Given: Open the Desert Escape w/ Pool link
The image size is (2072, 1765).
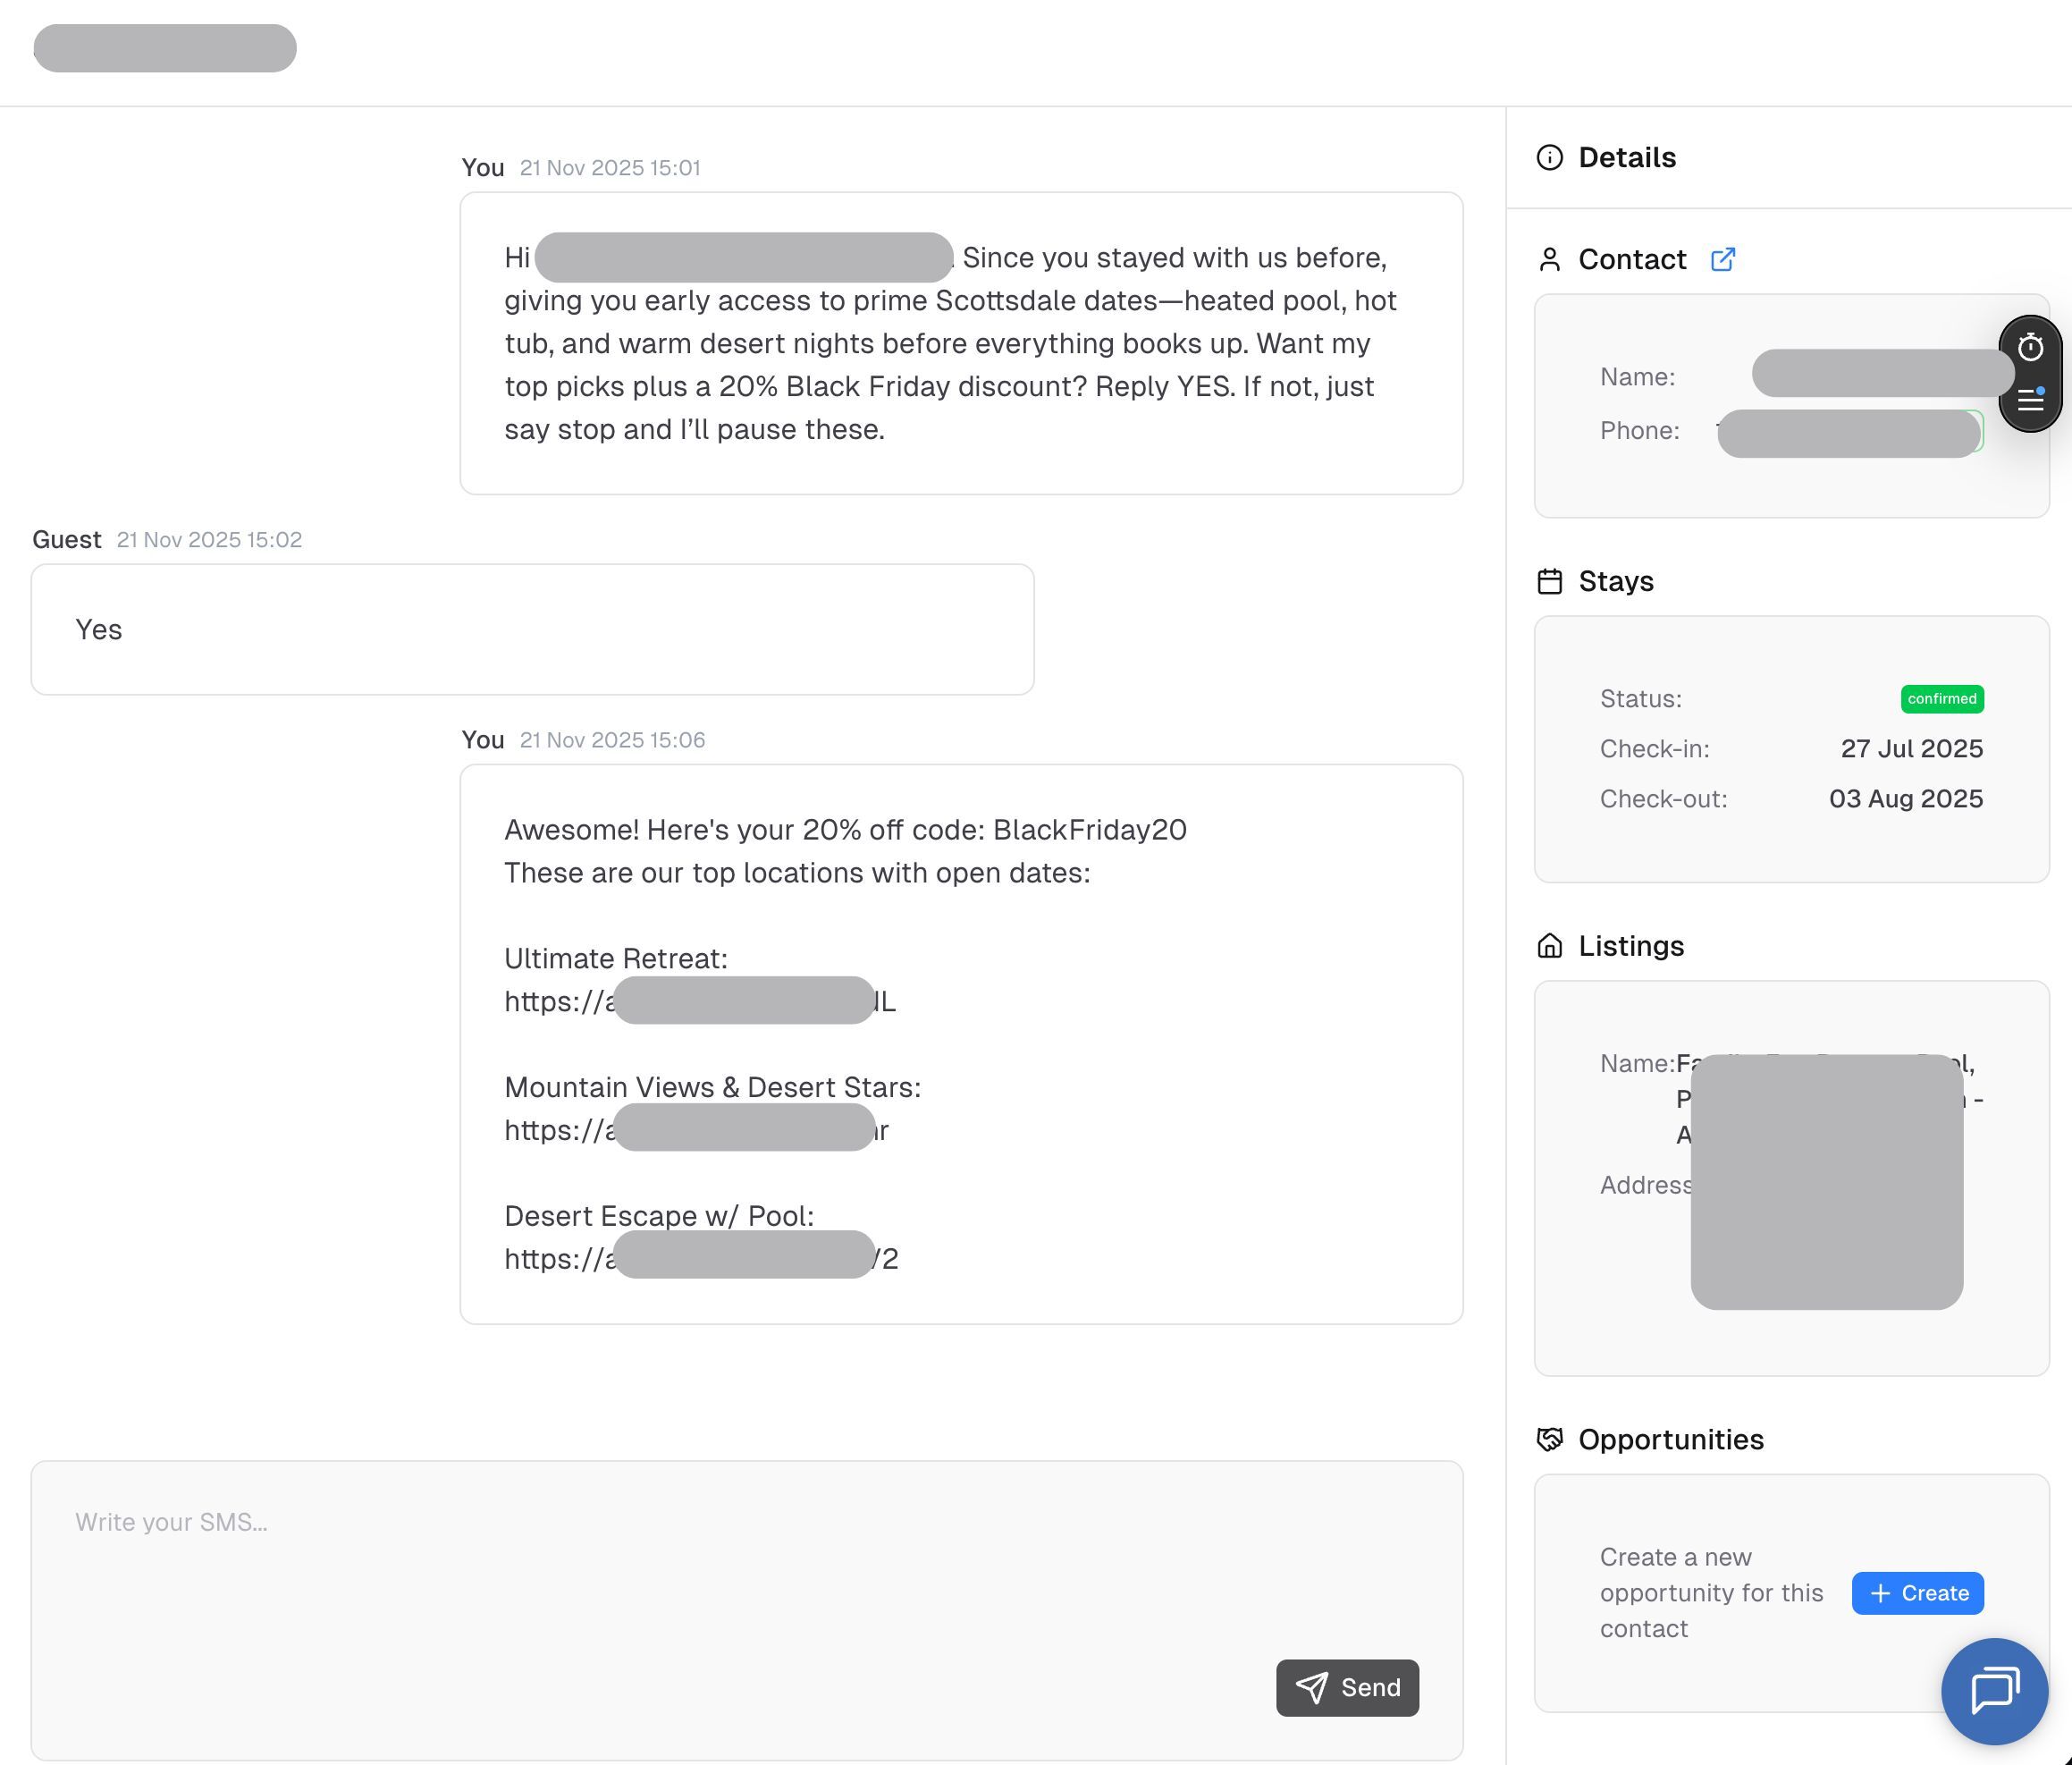Looking at the screenshot, I should (x=700, y=1258).
